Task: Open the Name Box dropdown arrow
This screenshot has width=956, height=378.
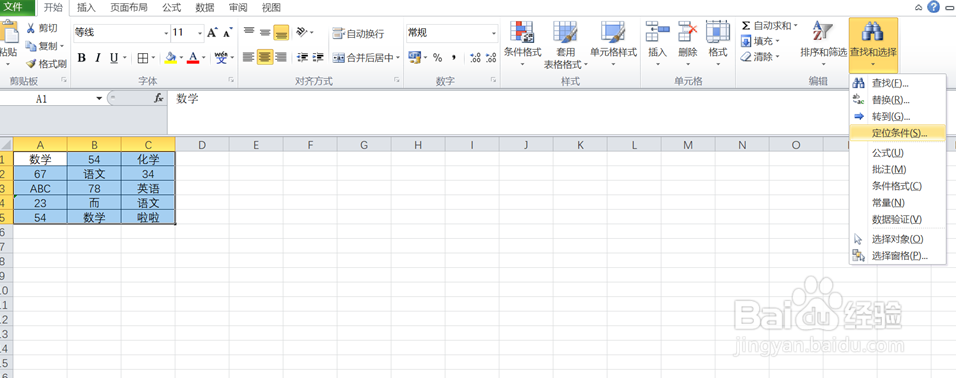Action: click(99, 99)
